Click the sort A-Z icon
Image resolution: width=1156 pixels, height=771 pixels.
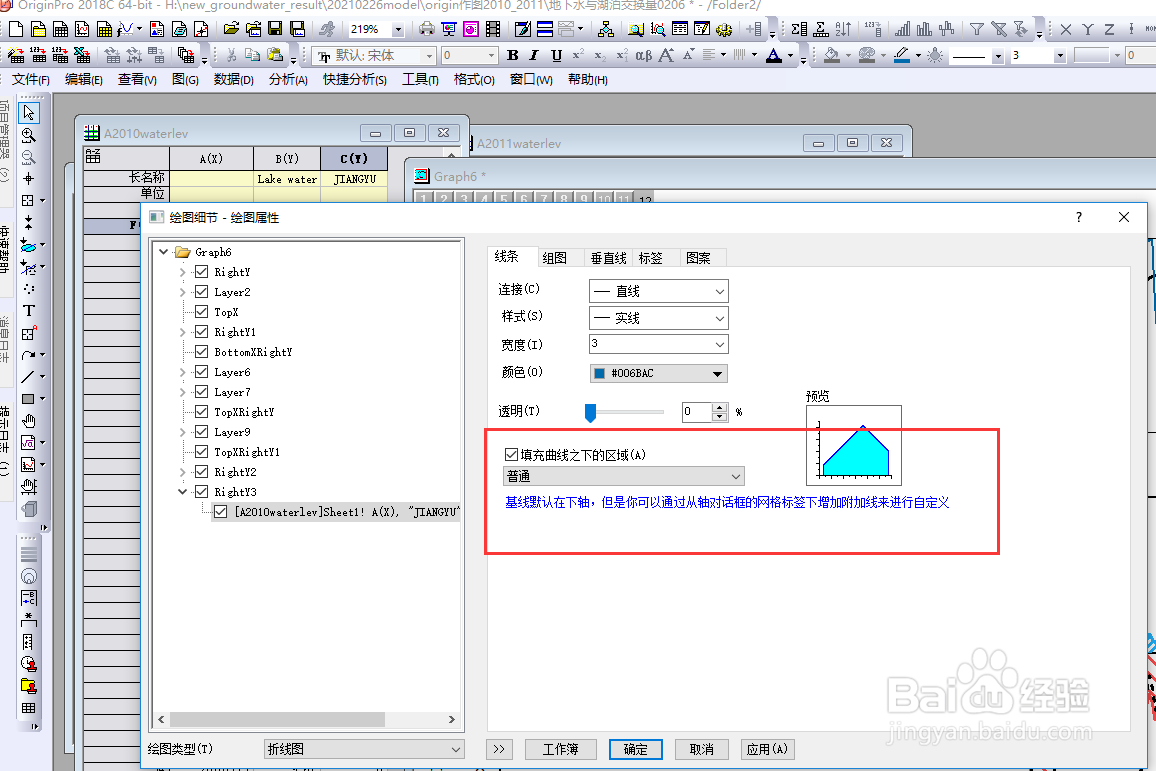[x=843, y=29]
